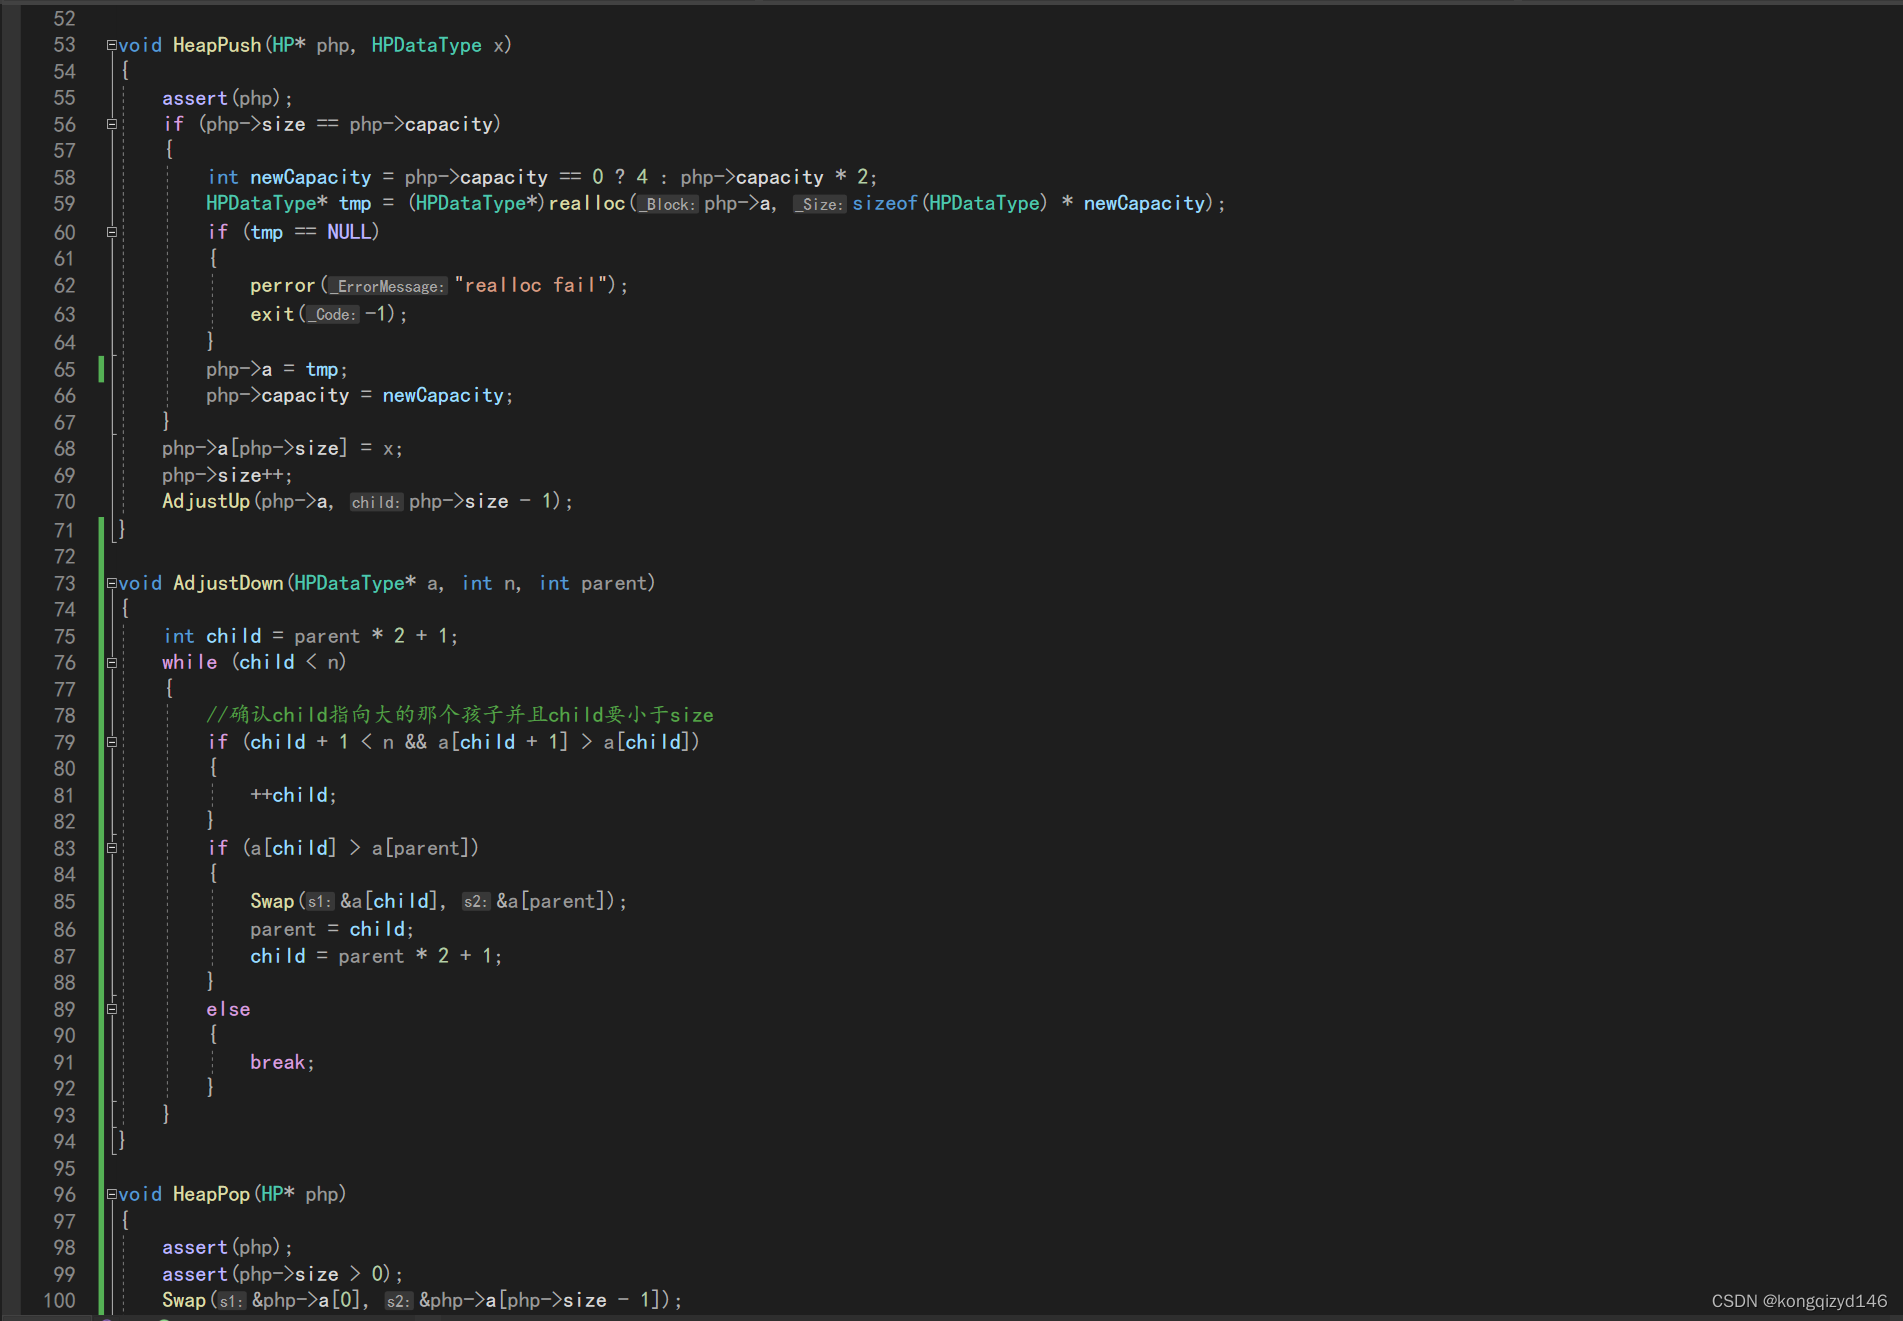This screenshot has height=1321, width=1903.
Task: Click the newCapacity declaration on line 58
Action: (x=311, y=177)
